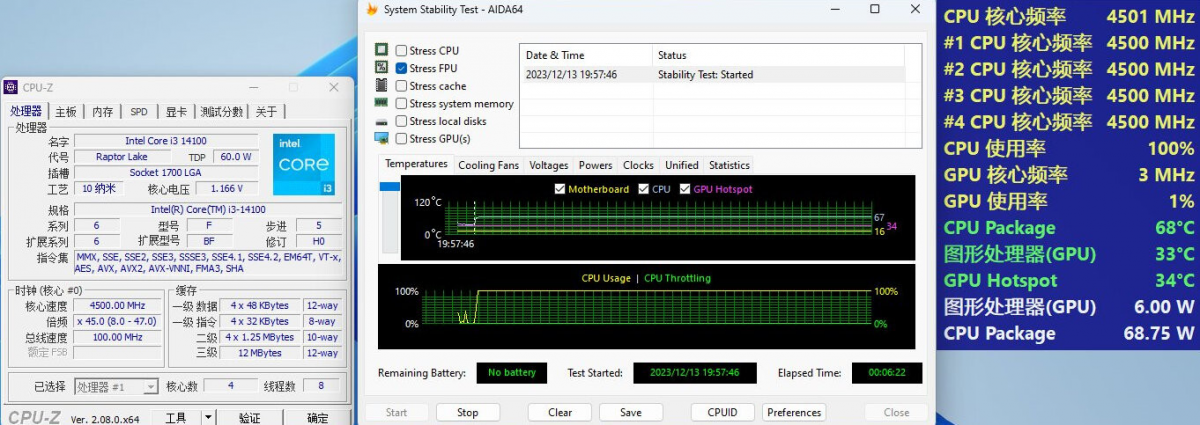The image size is (1200, 425).
Task: Click the Intel Core i3 logo badge
Action: pos(304,165)
